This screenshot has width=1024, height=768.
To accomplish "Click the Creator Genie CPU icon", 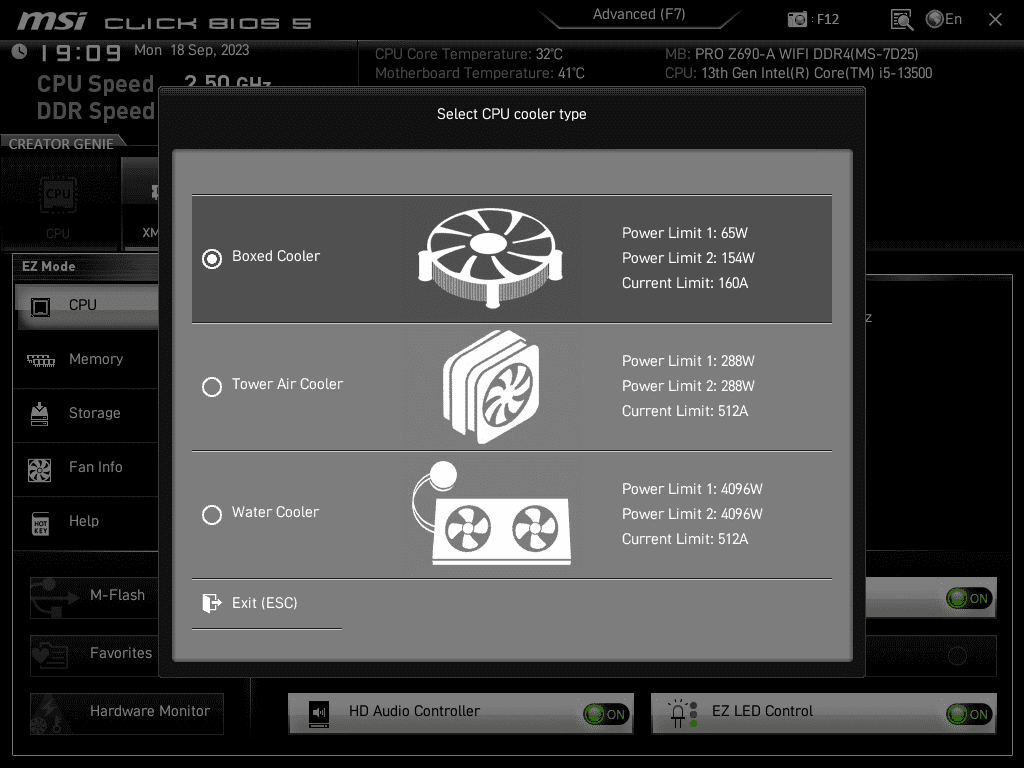I will click(58, 195).
